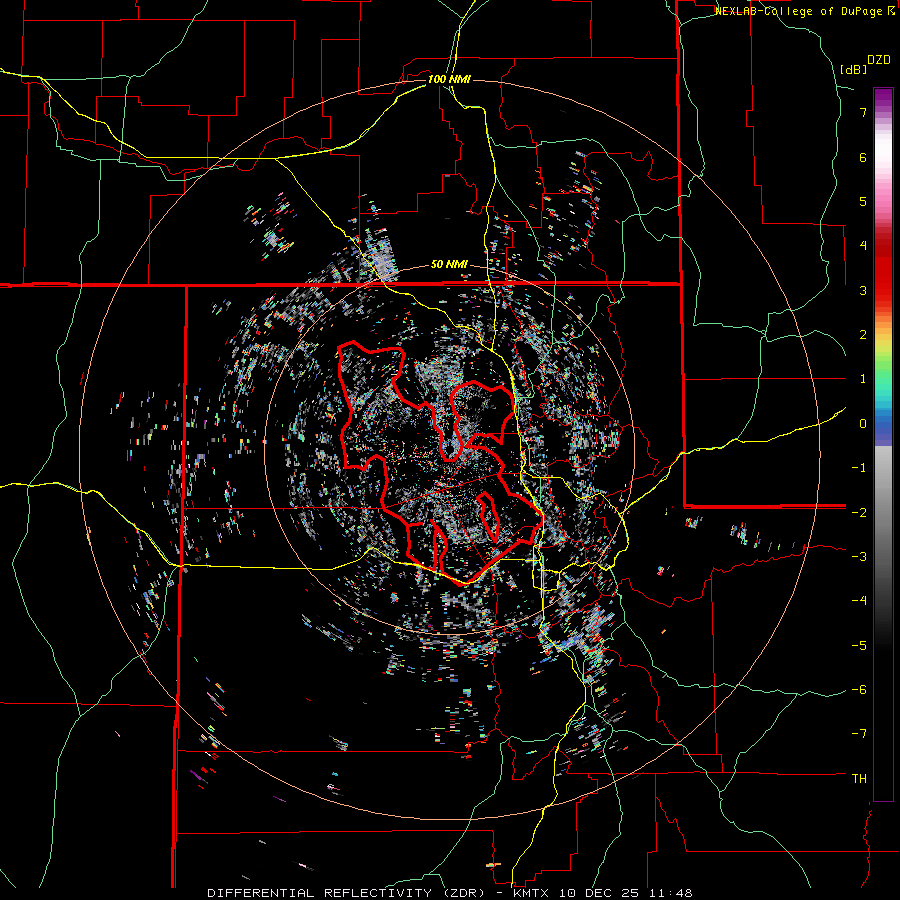900x900 pixels.
Task: Click the 5 value on color scale
Action: pos(863,201)
